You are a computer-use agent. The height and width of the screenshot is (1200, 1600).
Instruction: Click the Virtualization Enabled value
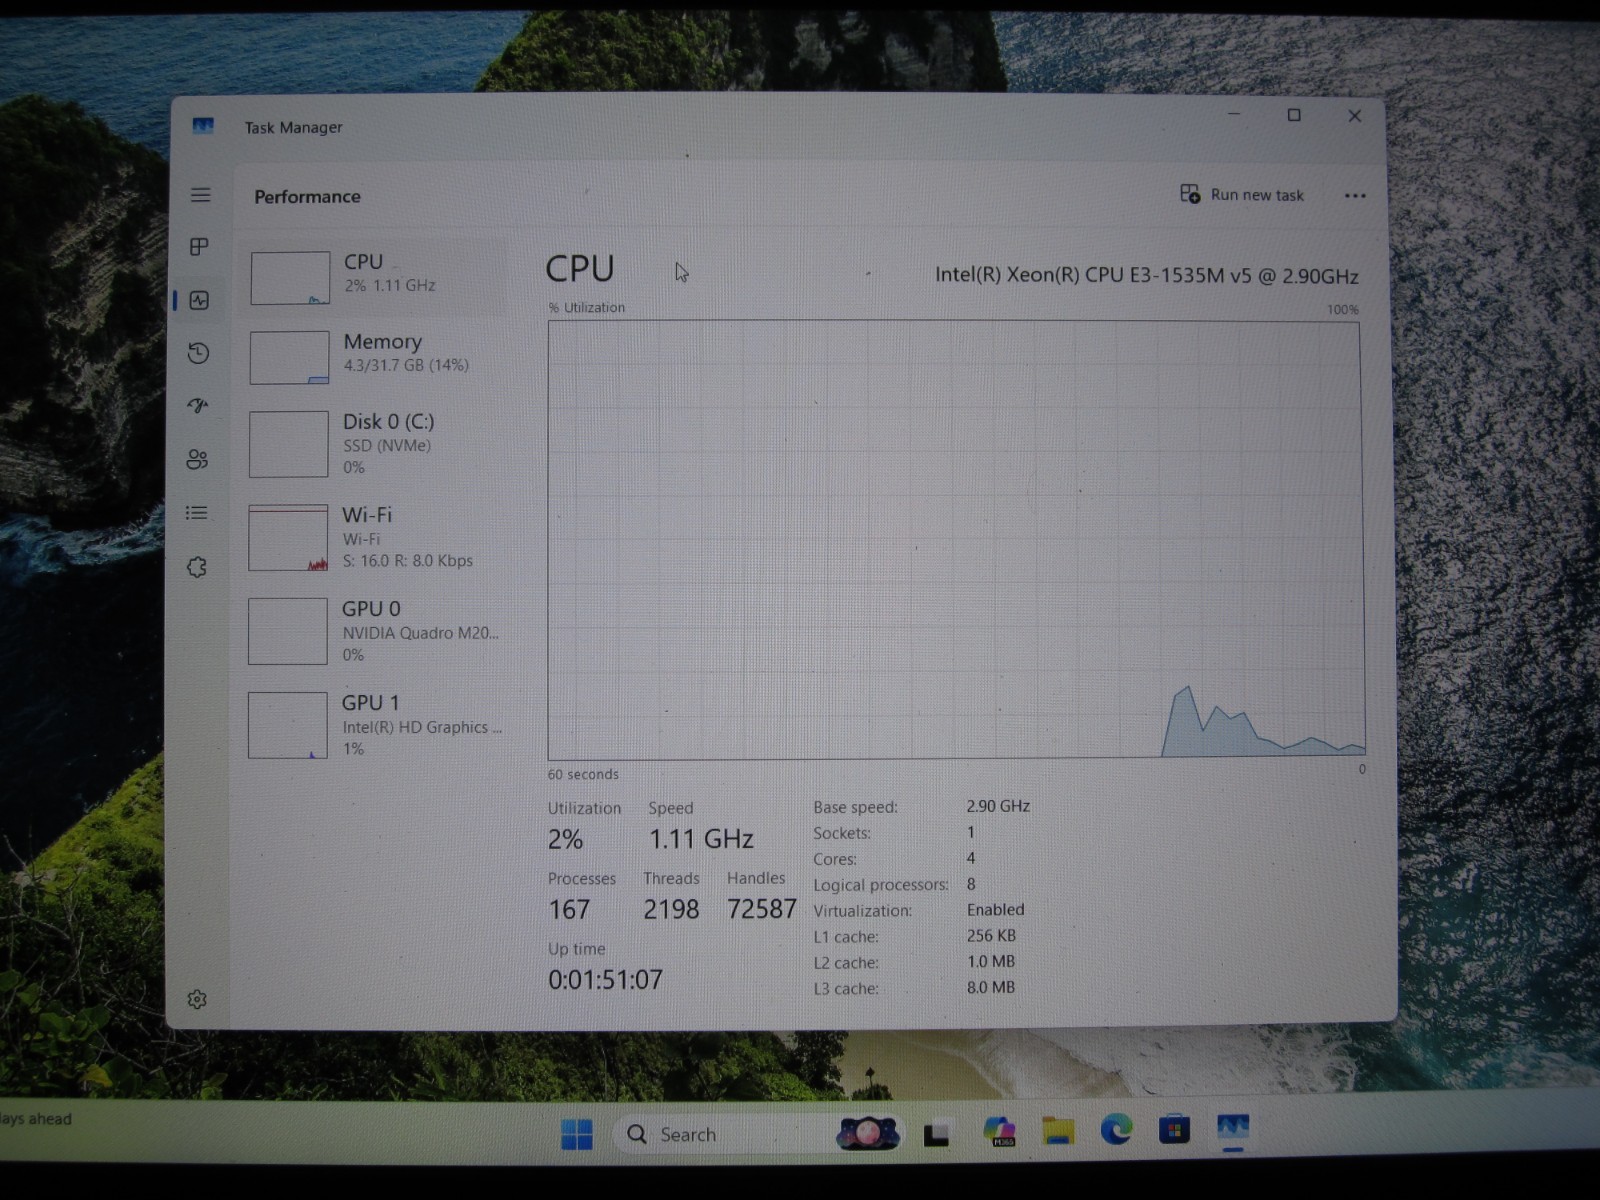[x=995, y=910]
